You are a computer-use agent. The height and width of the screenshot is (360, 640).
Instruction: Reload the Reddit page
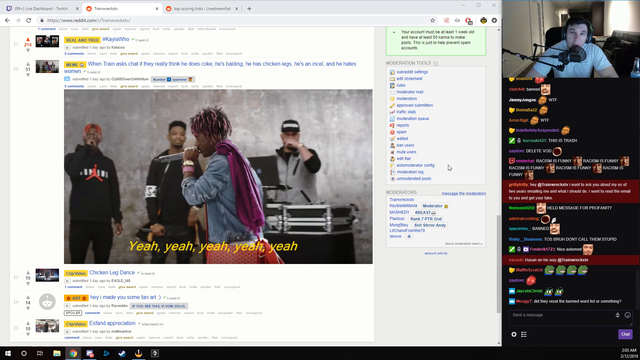[x=29, y=20]
